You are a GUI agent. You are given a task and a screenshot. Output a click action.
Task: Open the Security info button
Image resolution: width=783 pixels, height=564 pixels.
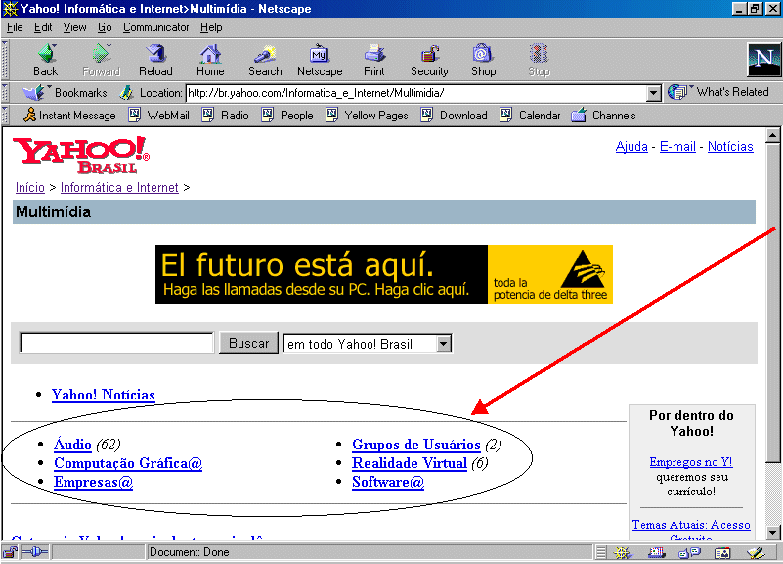(429, 60)
